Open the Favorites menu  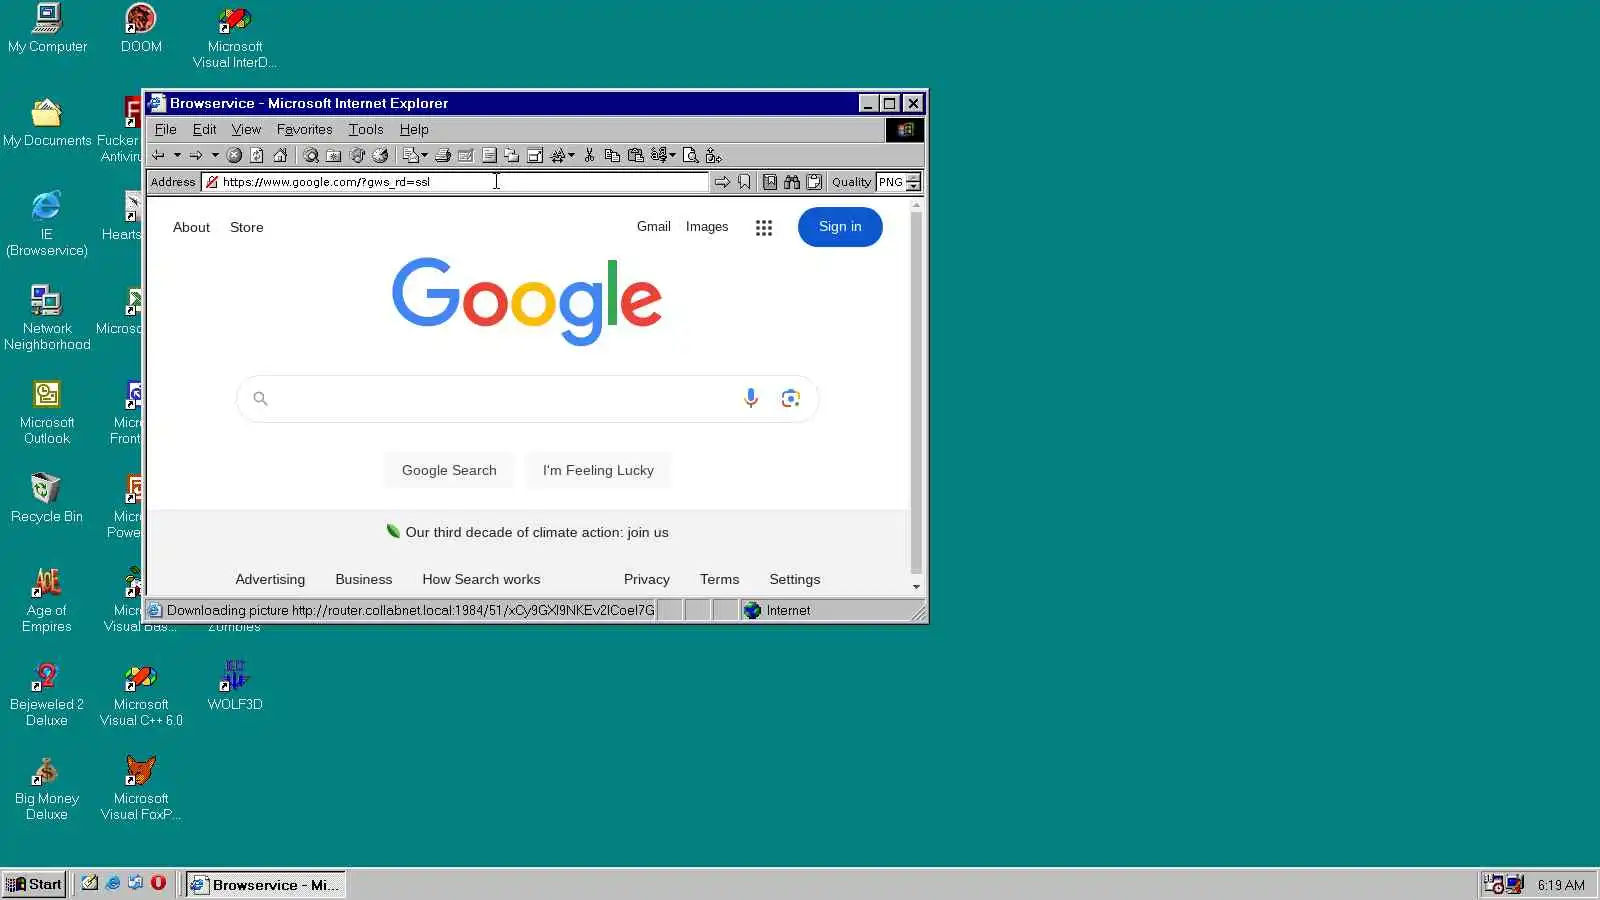304,129
